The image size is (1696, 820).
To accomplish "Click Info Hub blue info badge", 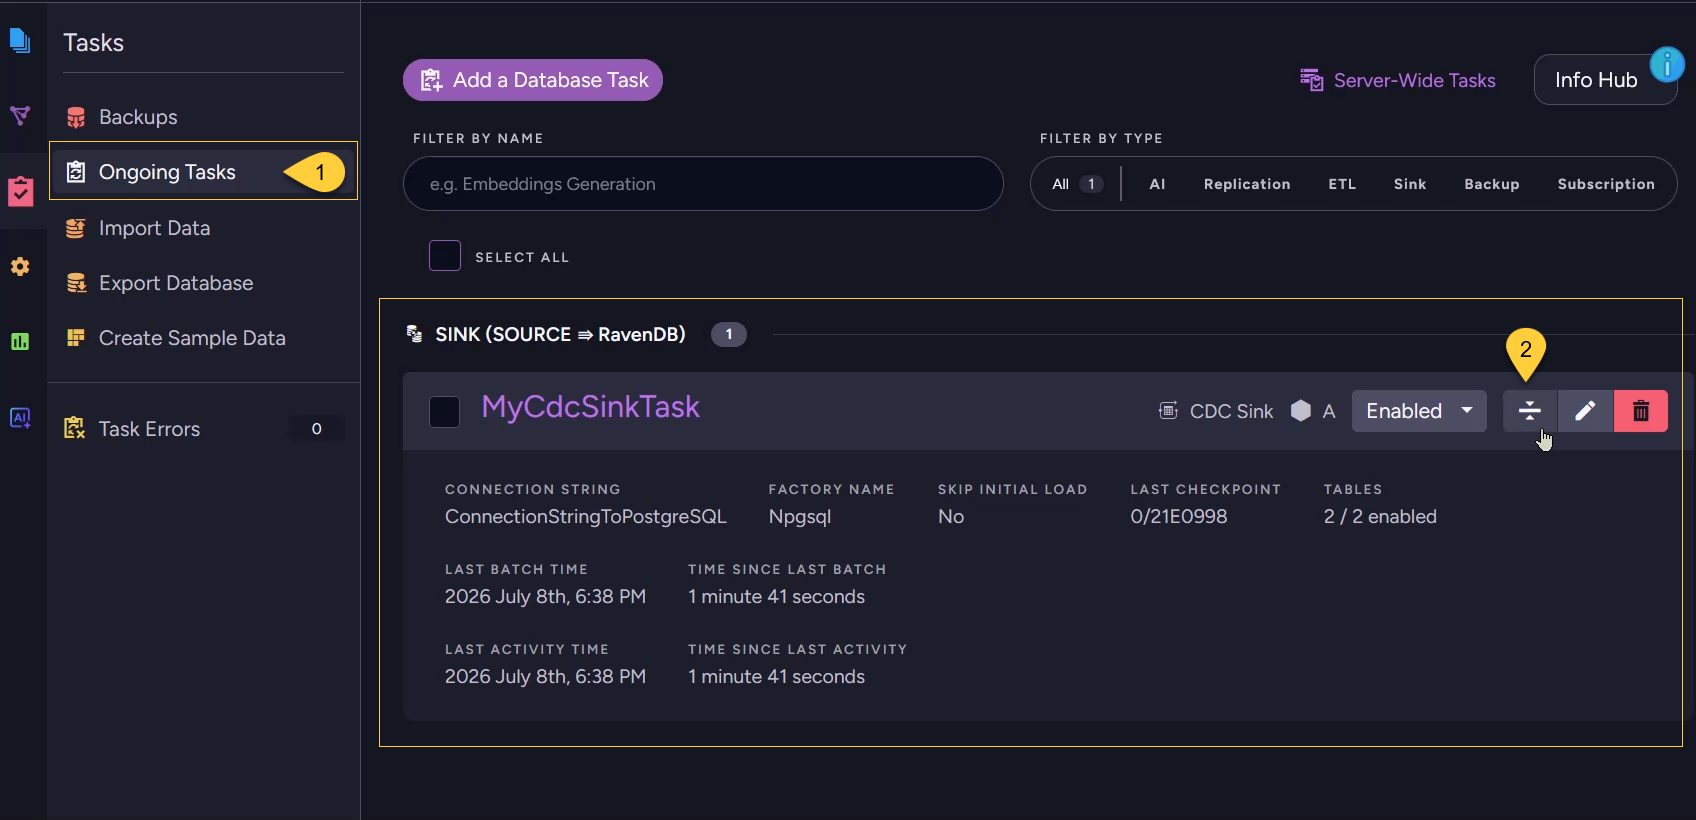I will click(1667, 65).
